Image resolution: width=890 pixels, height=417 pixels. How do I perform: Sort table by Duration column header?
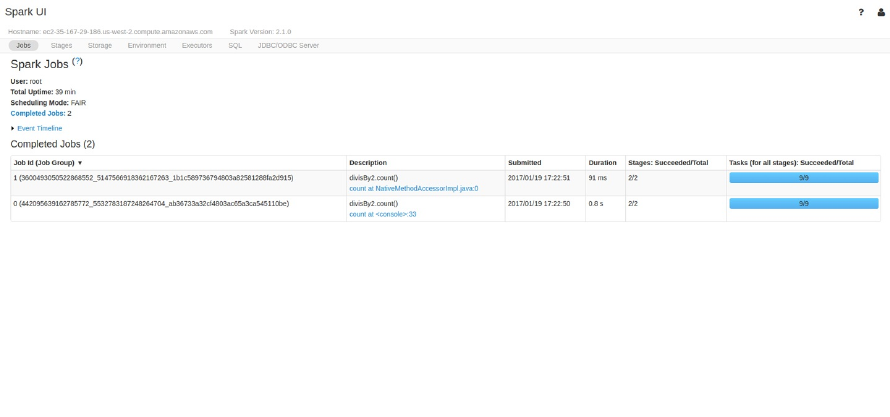602,162
